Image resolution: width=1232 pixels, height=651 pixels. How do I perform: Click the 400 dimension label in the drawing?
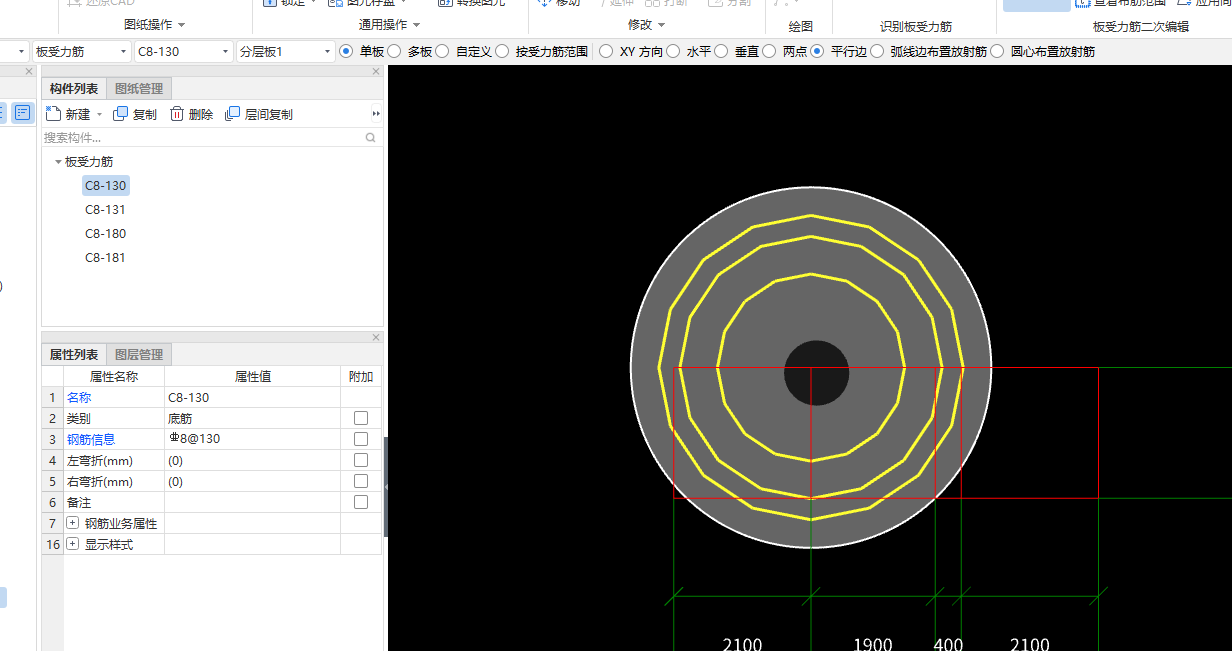coord(948,643)
